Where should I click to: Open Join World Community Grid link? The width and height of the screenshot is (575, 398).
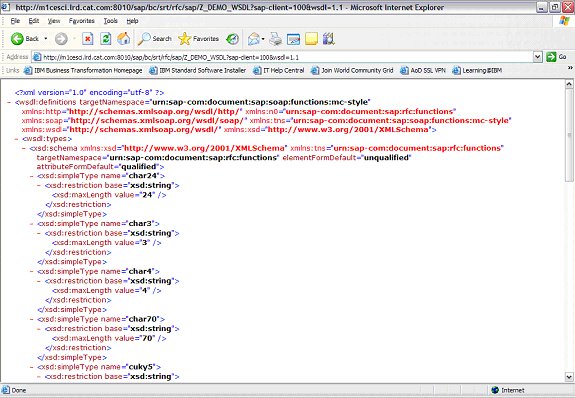(352, 70)
